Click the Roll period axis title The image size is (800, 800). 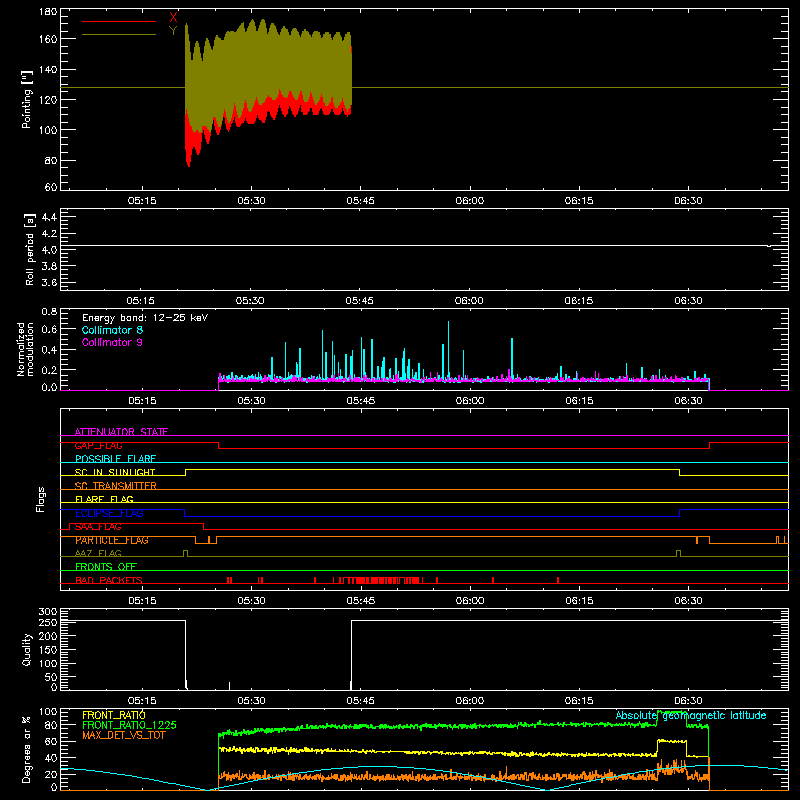[x=30, y=250]
